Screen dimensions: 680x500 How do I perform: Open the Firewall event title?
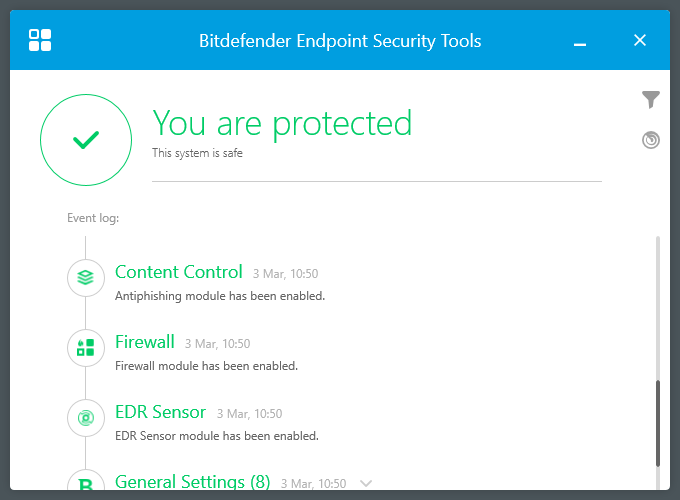[x=145, y=342]
